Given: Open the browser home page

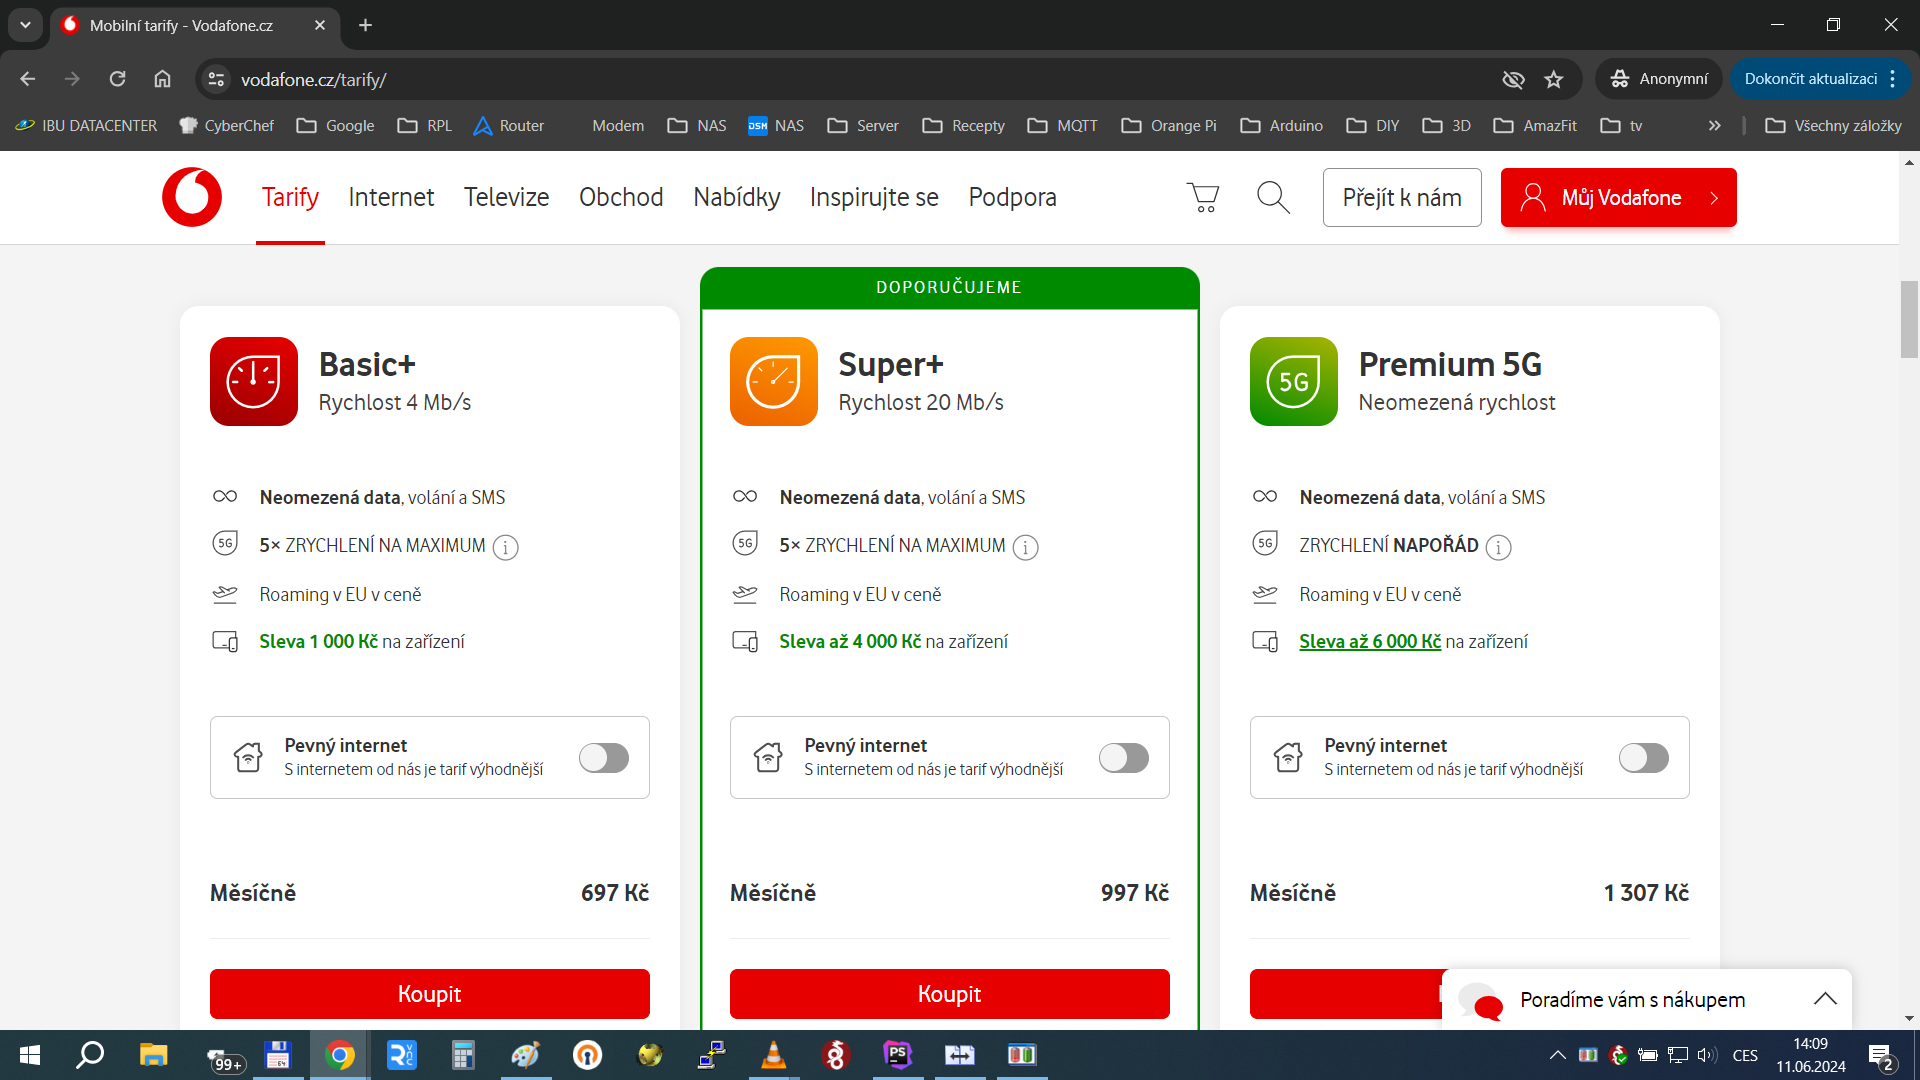Looking at the screenshot, I should [x=162, y=79].
